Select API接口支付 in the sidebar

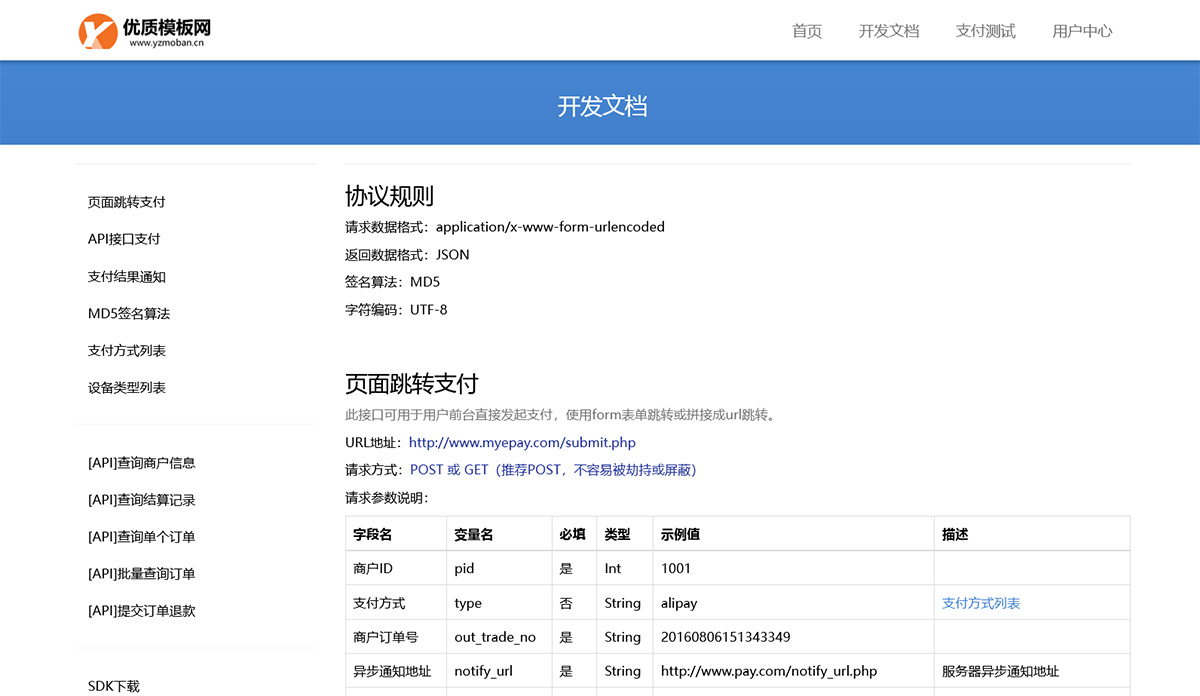point(124,239)
